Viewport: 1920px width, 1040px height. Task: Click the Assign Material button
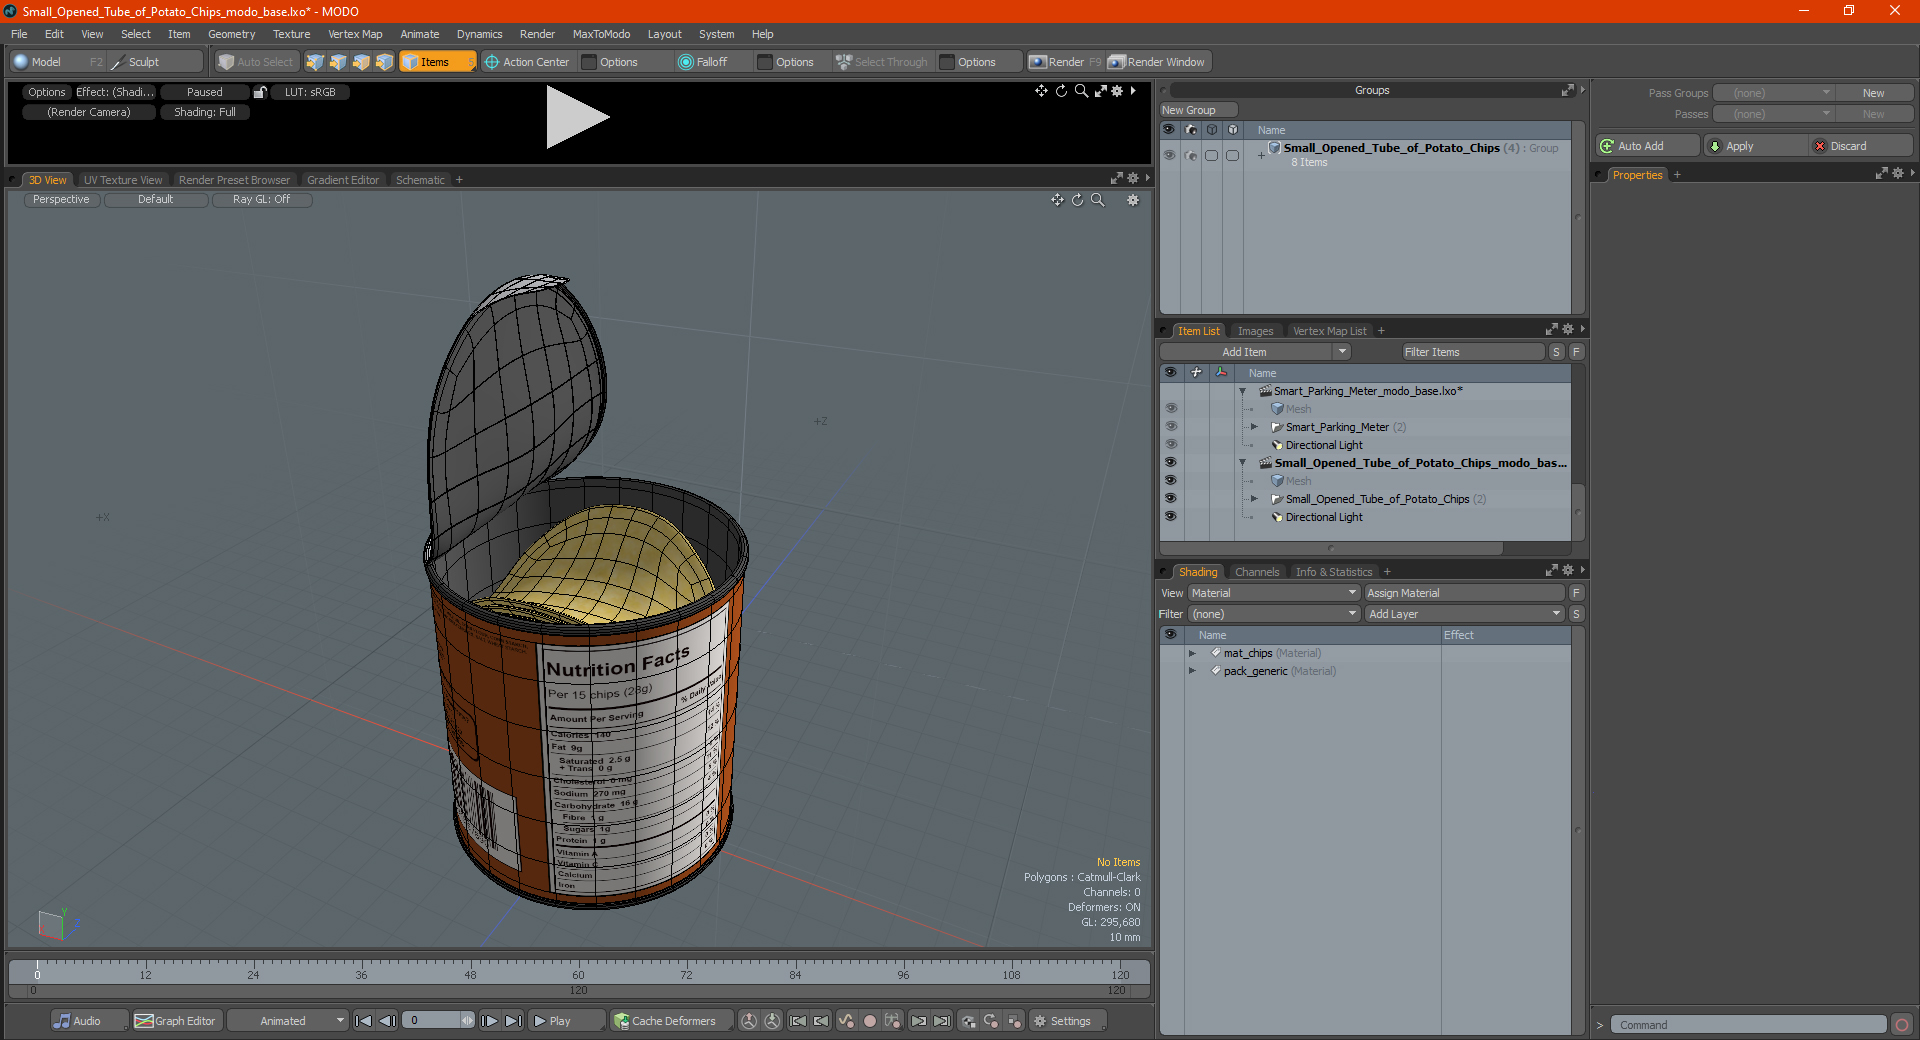(1465, 593)
